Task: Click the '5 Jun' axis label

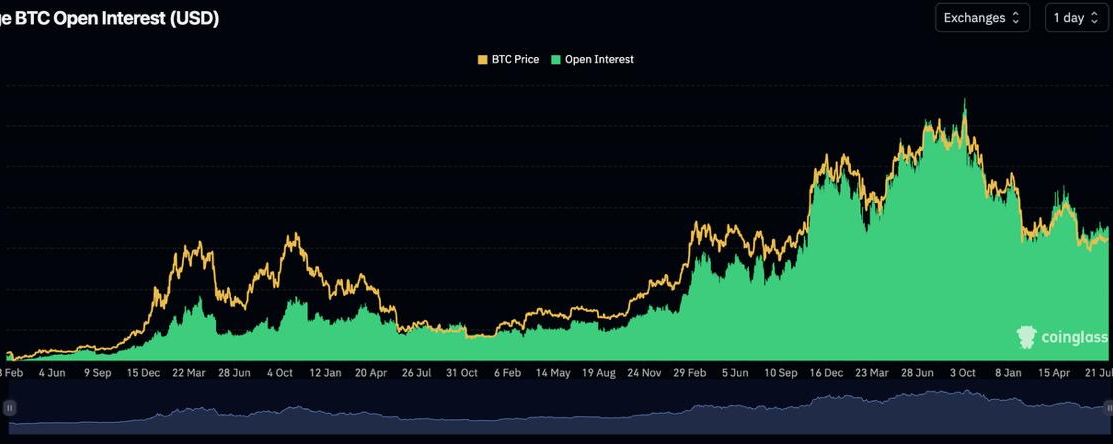Action: (735, 372)
